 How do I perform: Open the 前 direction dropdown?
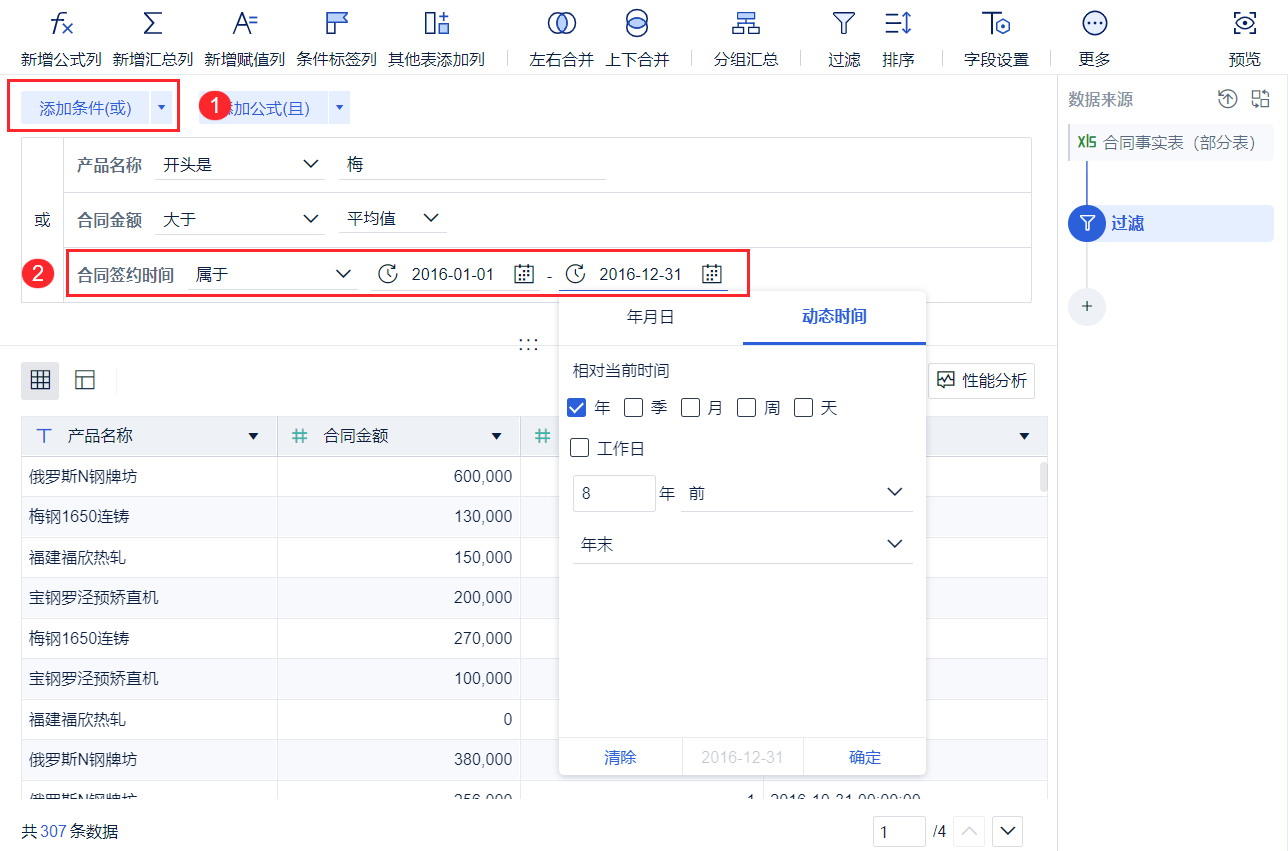coord(796,493)
